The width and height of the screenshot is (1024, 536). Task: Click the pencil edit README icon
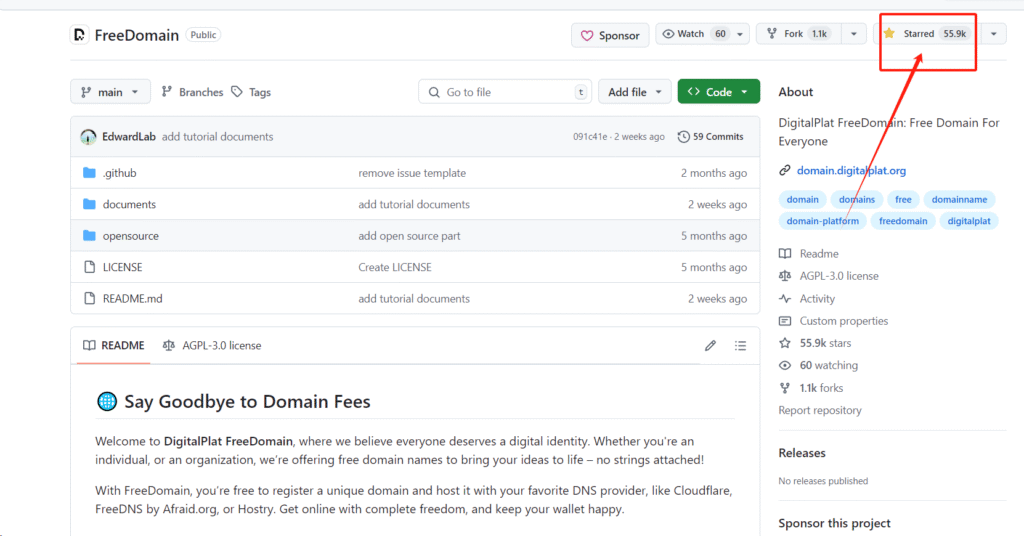[x=711, y=345]
